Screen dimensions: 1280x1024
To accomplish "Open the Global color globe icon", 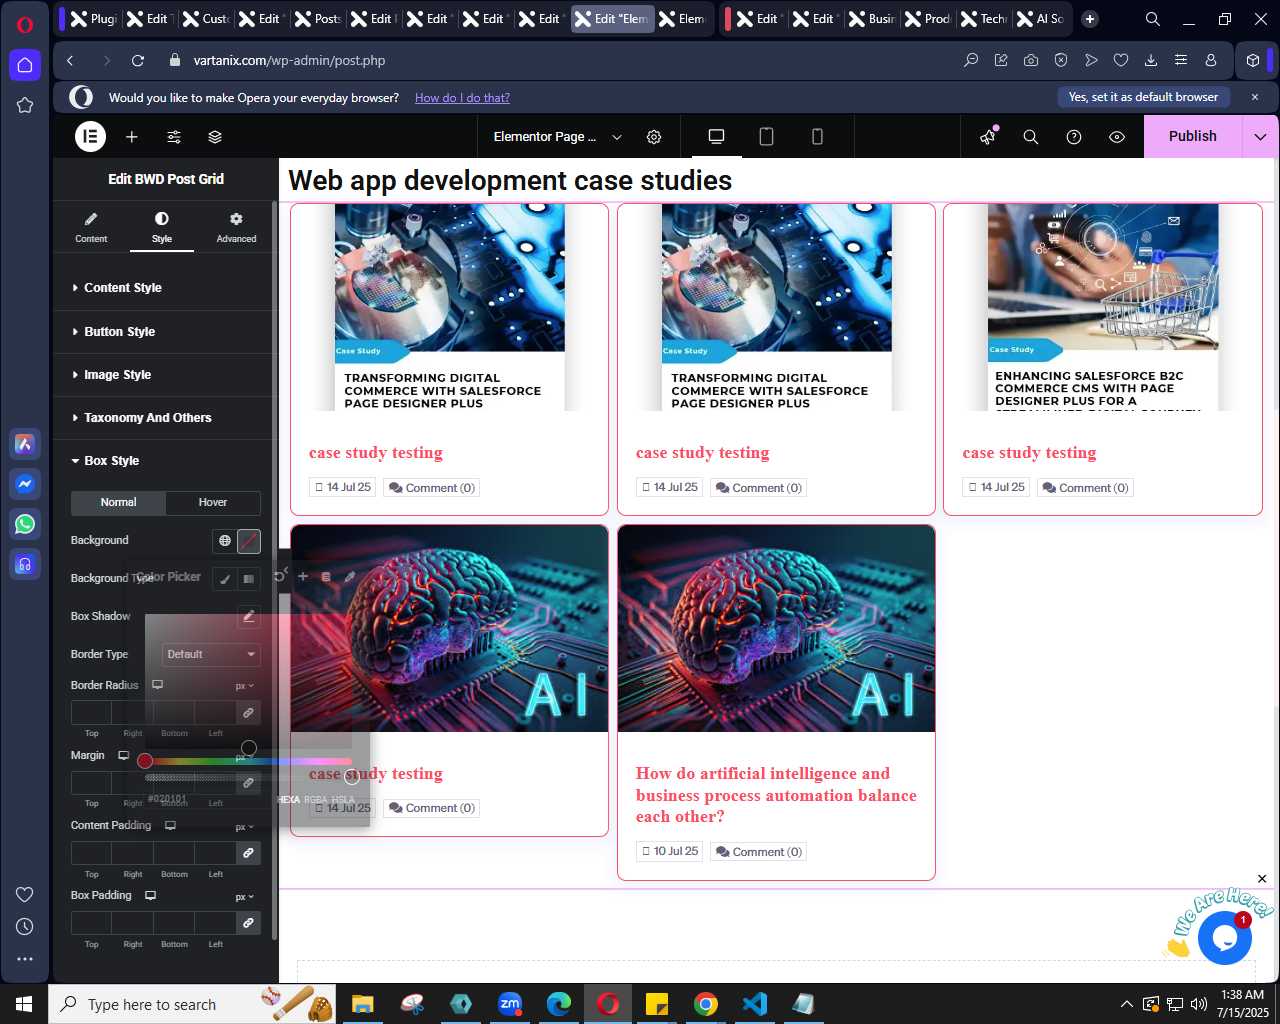I will [x=225, y=541].
